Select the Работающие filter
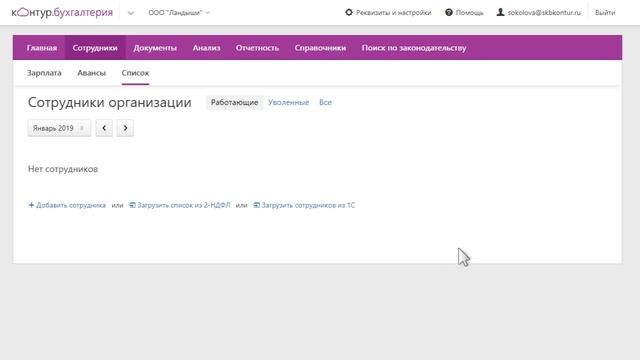The height and width of the screenshot is (360, 640). (234, 102)
